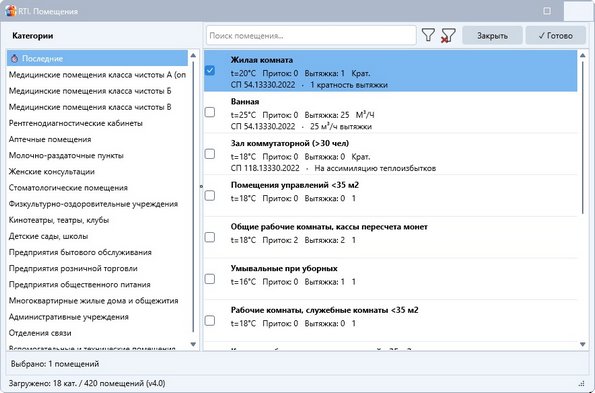Select Медицинские помещения класса чистоты Б
The height and width of the screenshot is (393, 595).
click(x=97, y=91)
